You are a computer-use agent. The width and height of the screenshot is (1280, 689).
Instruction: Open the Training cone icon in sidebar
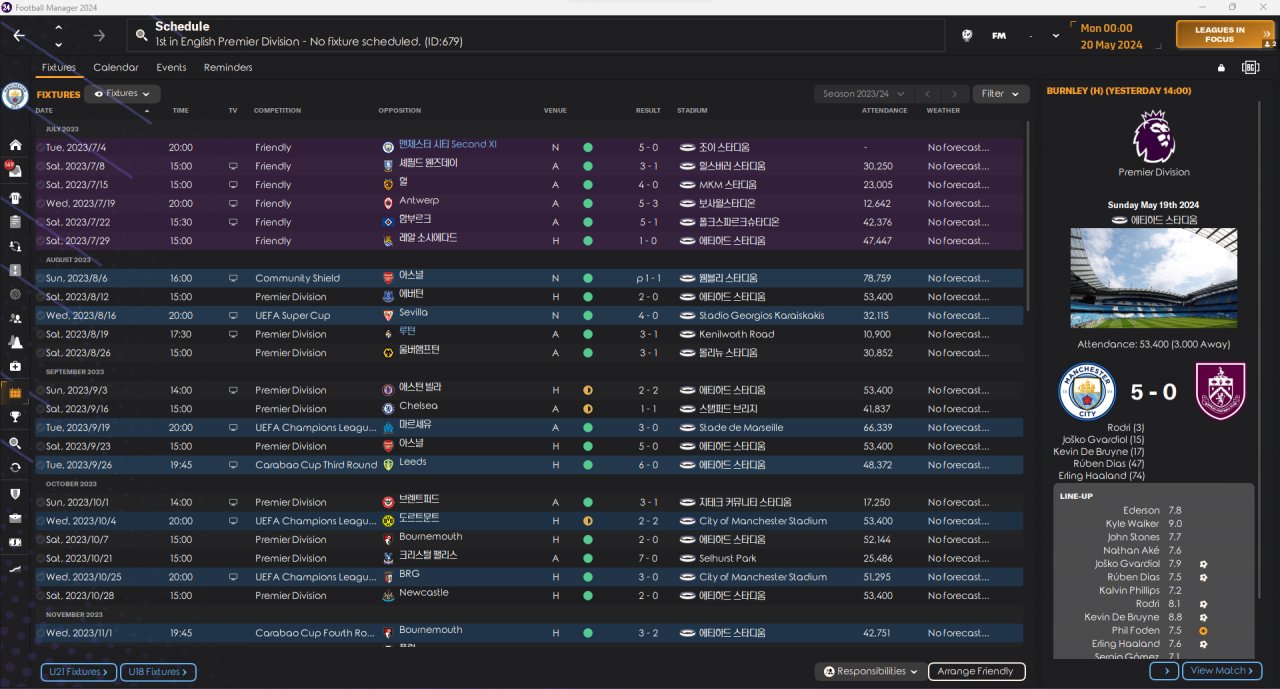click(15, 343)
